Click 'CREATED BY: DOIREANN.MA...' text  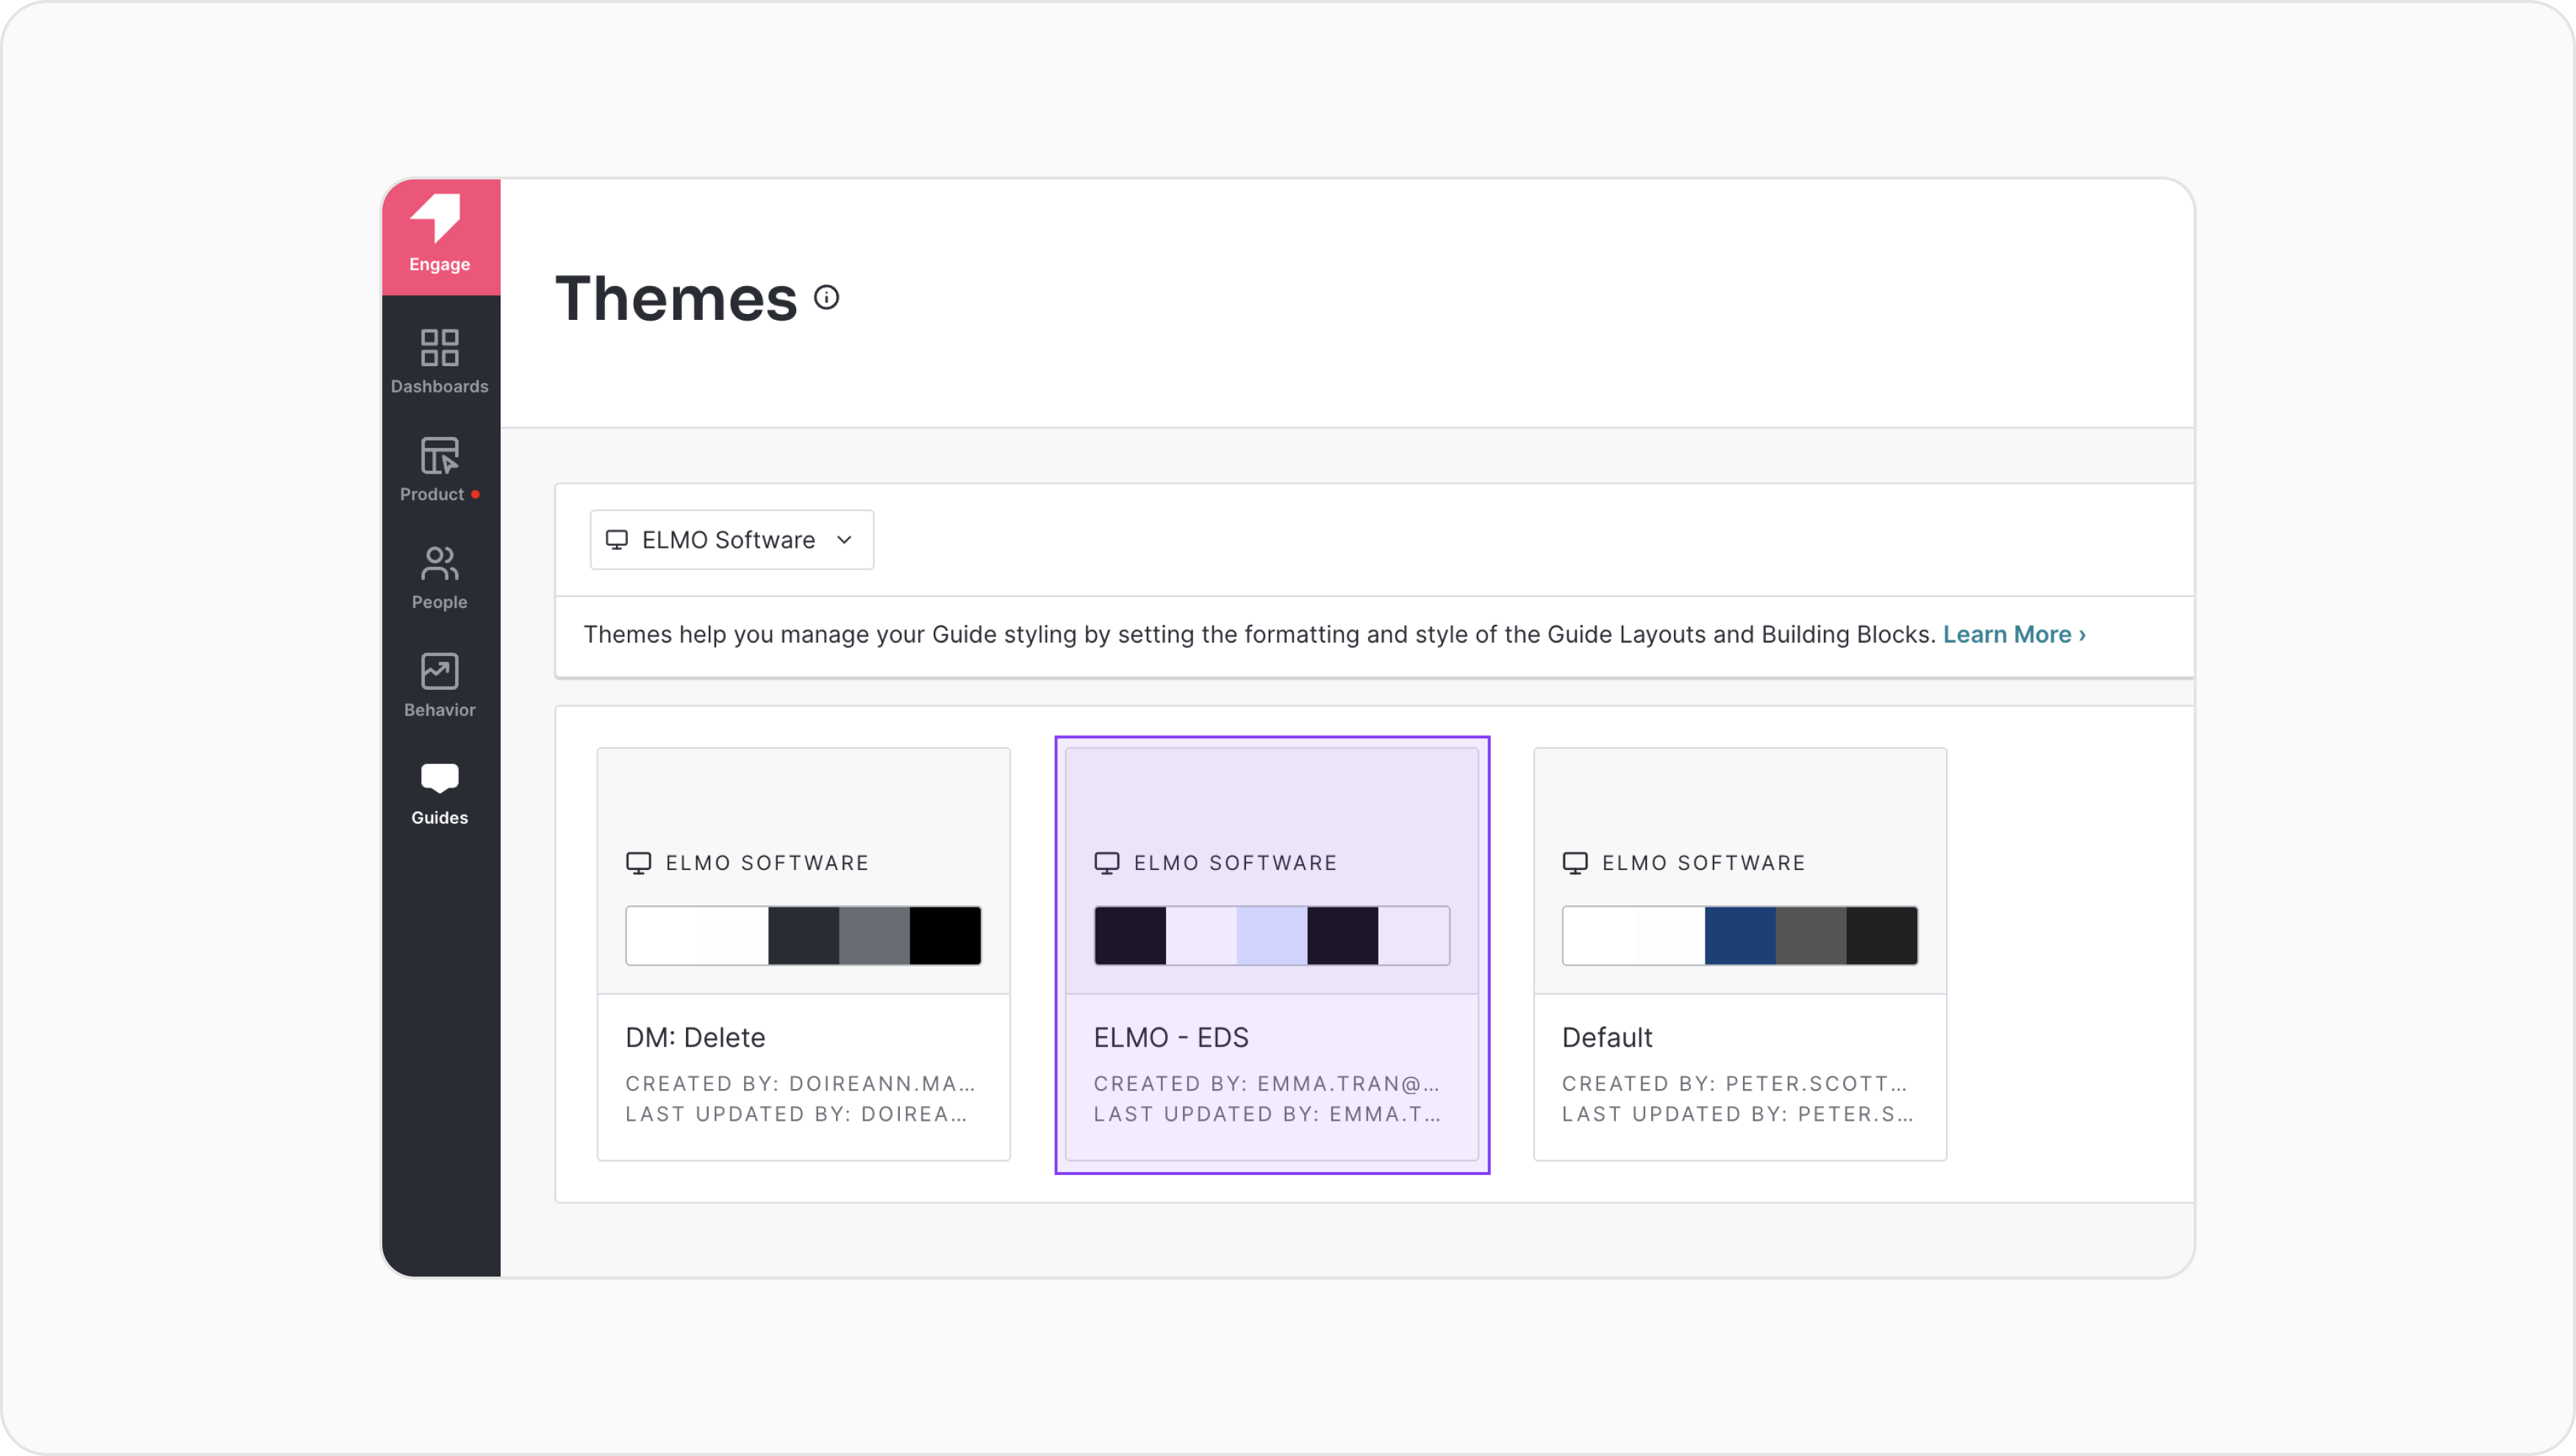800,1083
